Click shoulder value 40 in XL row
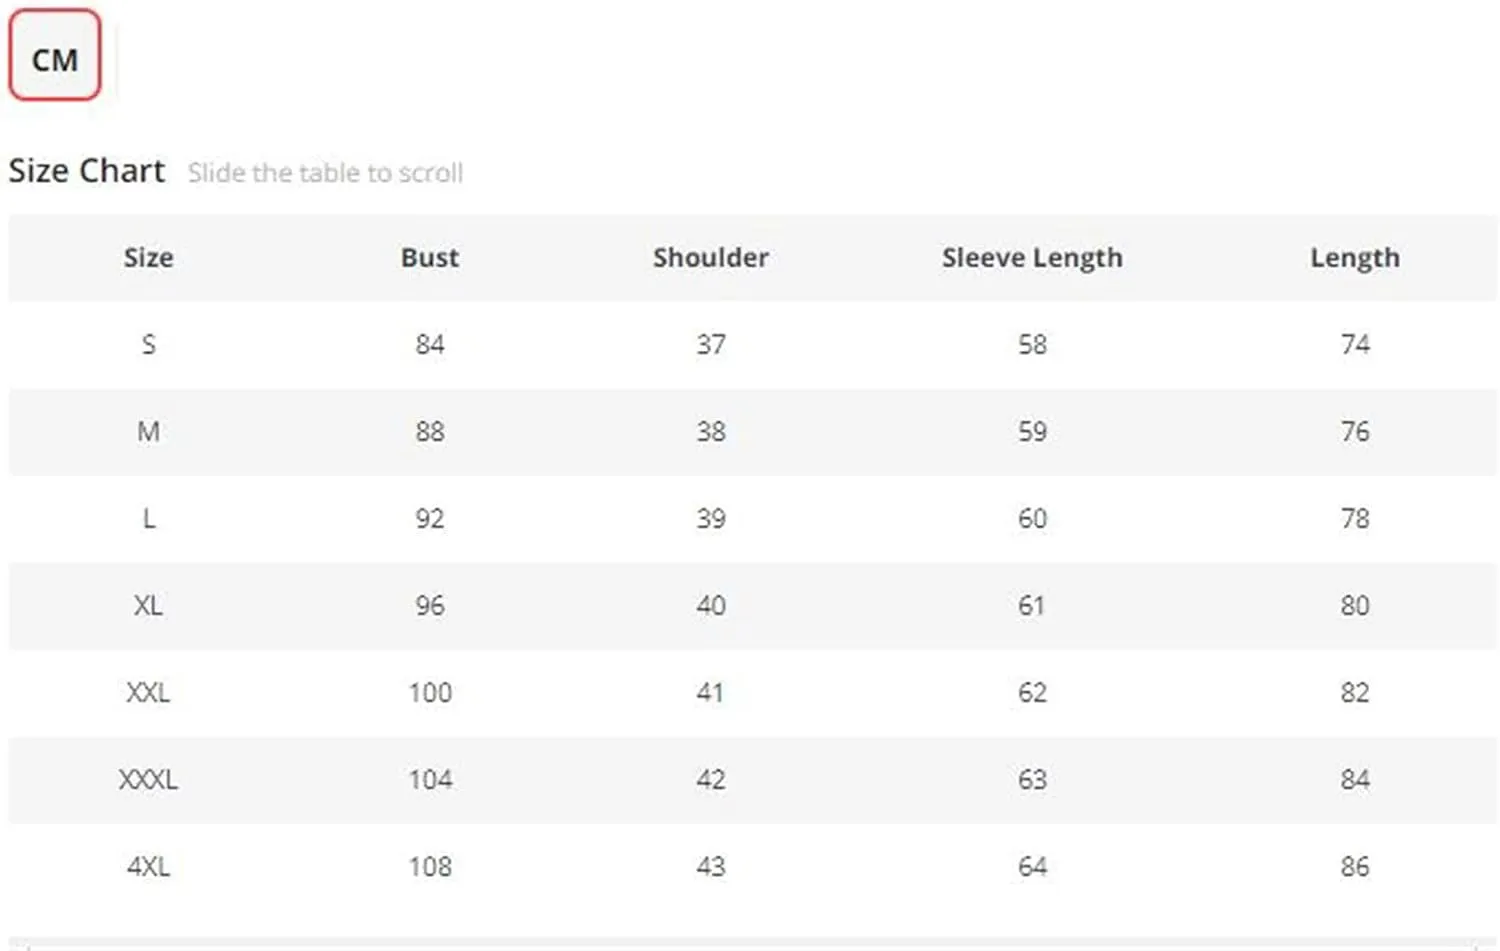Image resolution: width=1500 pixels, height=951 pixels. (x=711, y=605)
